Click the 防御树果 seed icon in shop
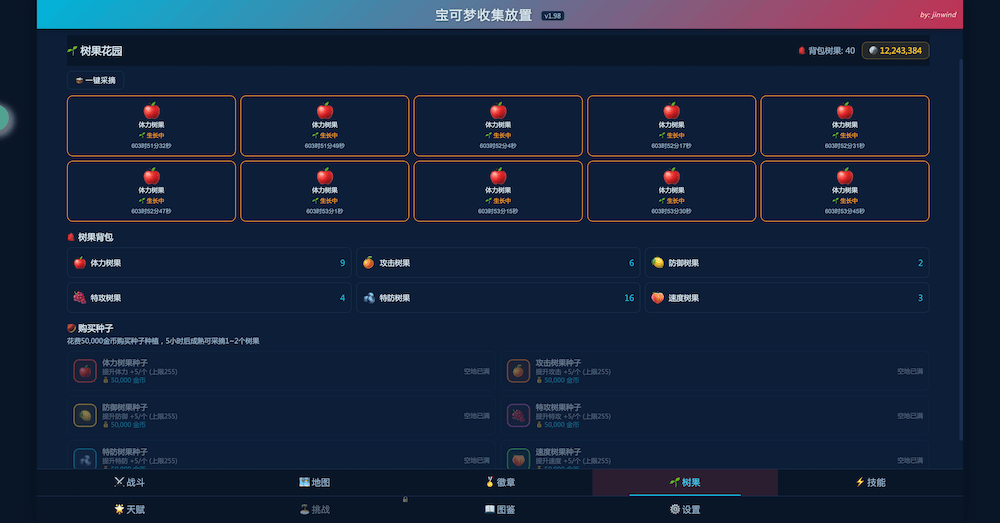Screen dimensions: 1000x523 coord(85,415)
